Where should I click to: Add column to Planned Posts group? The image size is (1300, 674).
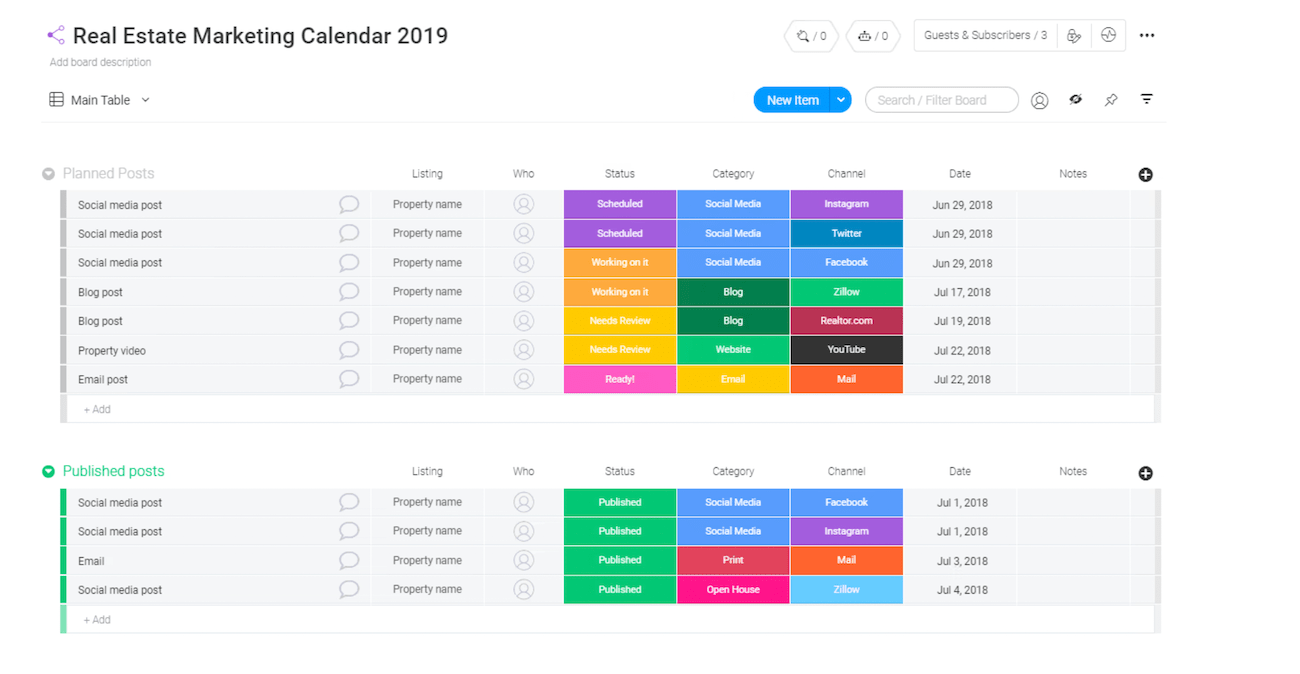click(x=1146, y=175)
